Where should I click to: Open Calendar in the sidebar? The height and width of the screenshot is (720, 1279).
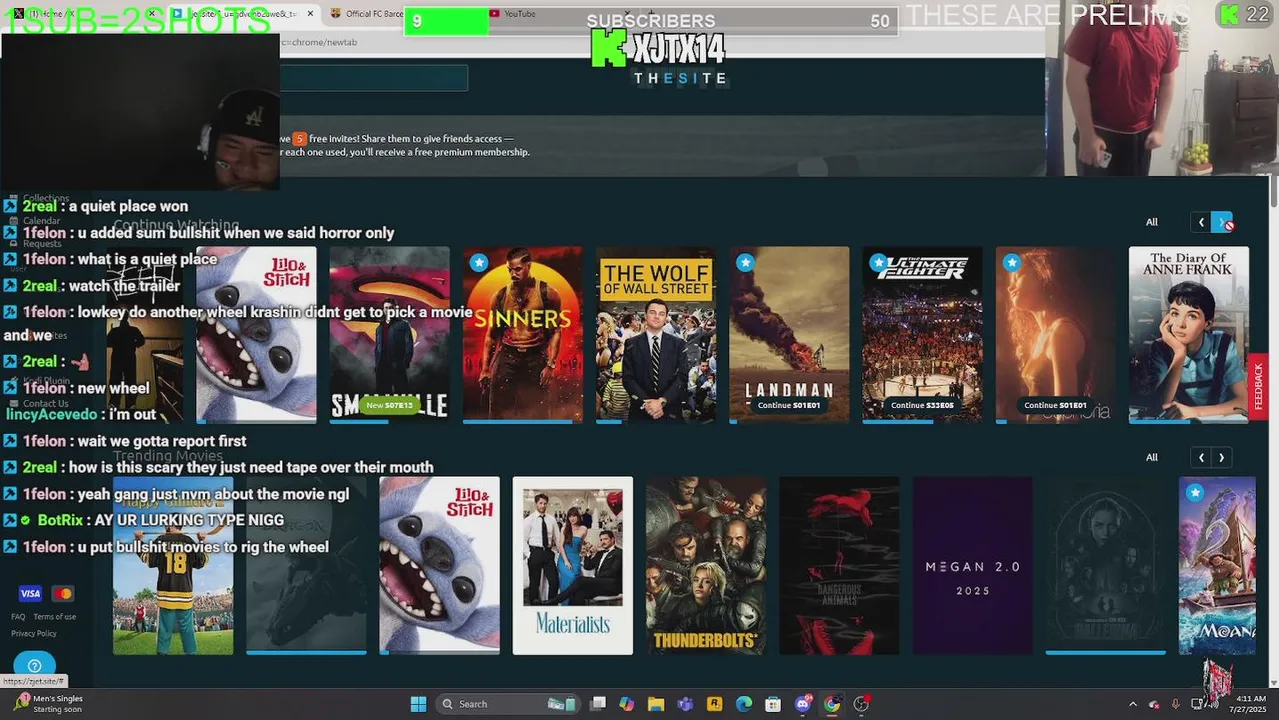click(42, 220)
